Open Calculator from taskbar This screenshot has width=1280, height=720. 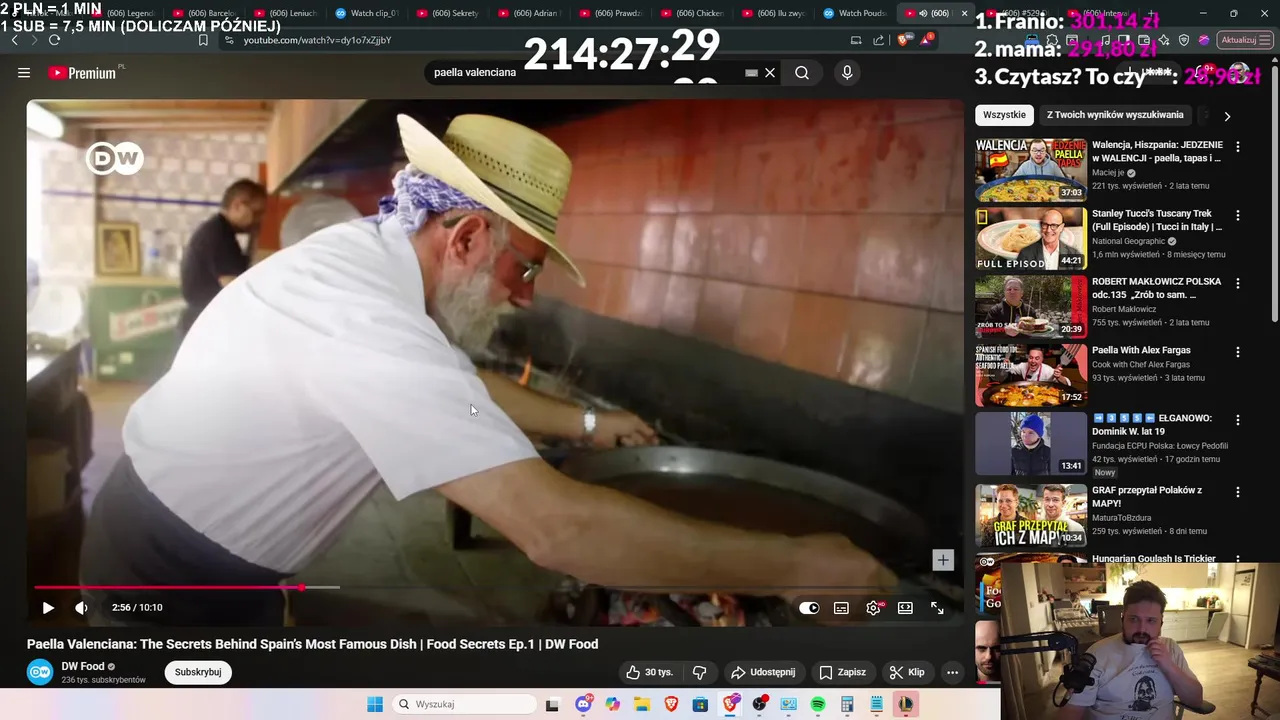[847, 704]
